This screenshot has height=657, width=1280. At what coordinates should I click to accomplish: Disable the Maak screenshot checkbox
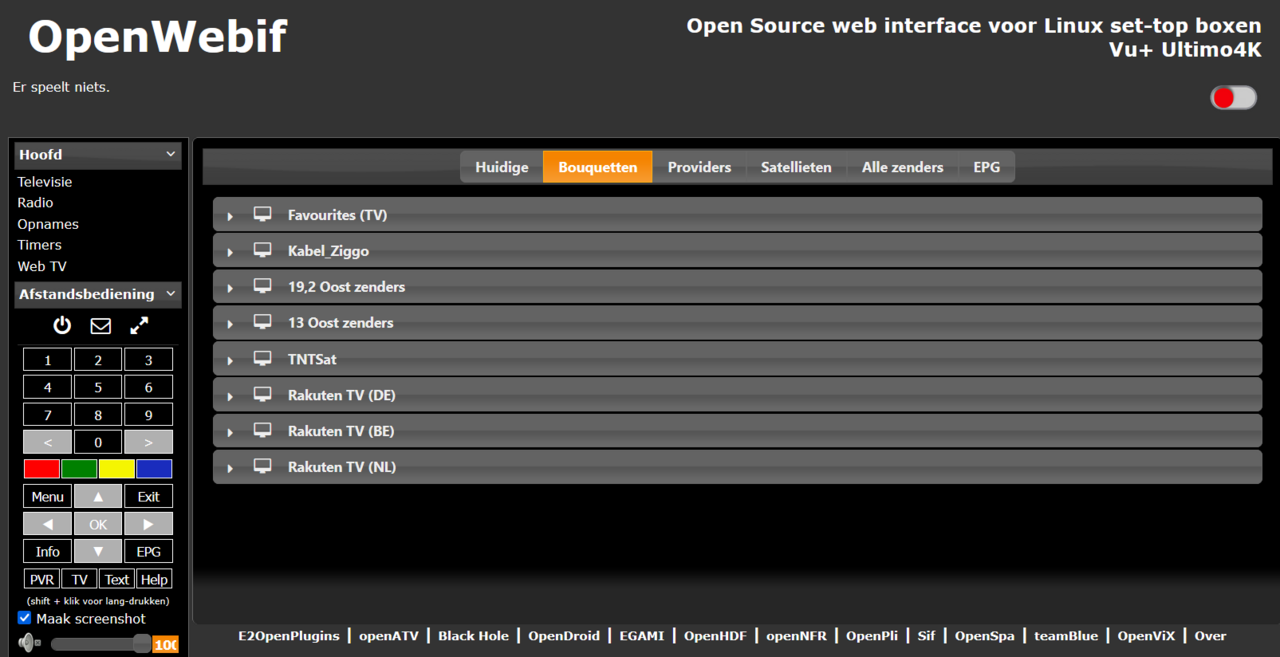coord(23,618)
